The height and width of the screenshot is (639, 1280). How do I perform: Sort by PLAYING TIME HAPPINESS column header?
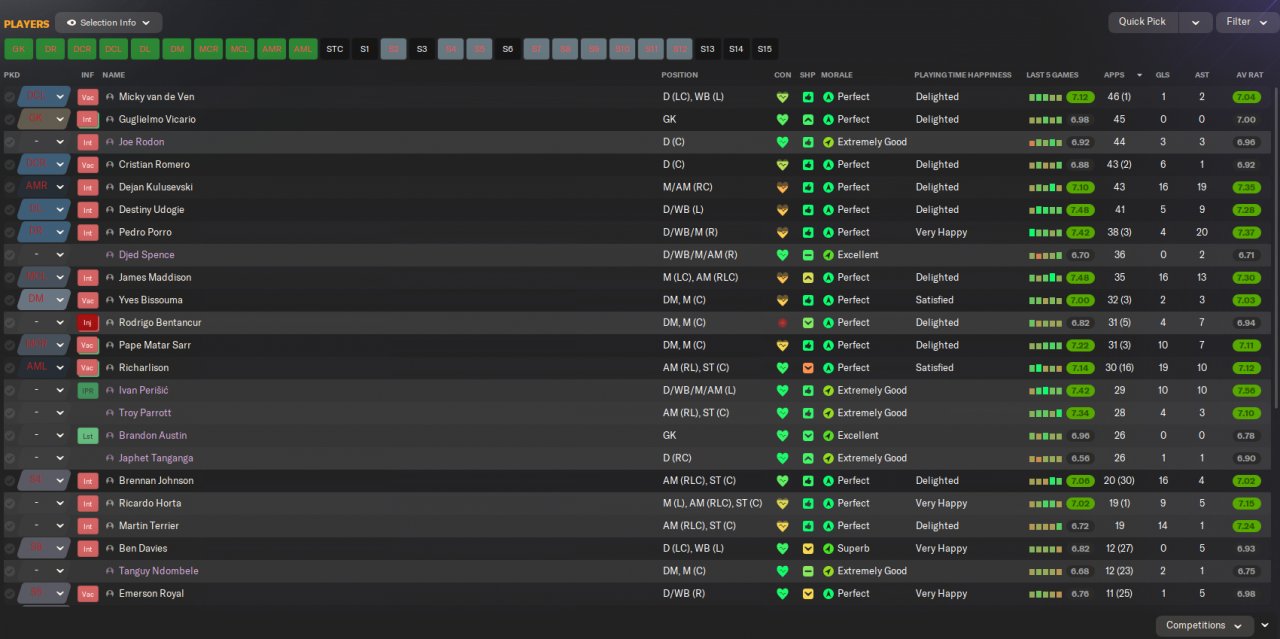pyautogui.click(x=963, y=76)
